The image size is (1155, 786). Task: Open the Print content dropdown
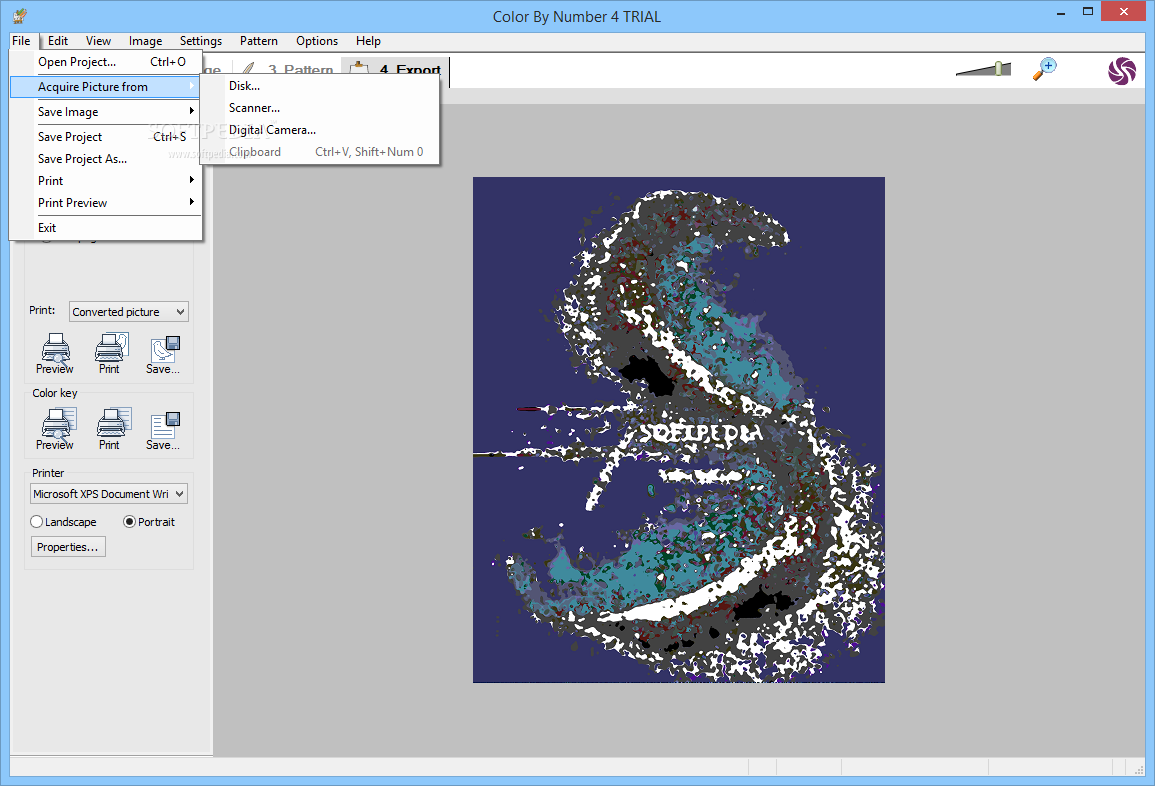pyautogui.click(x=129, y=312)
